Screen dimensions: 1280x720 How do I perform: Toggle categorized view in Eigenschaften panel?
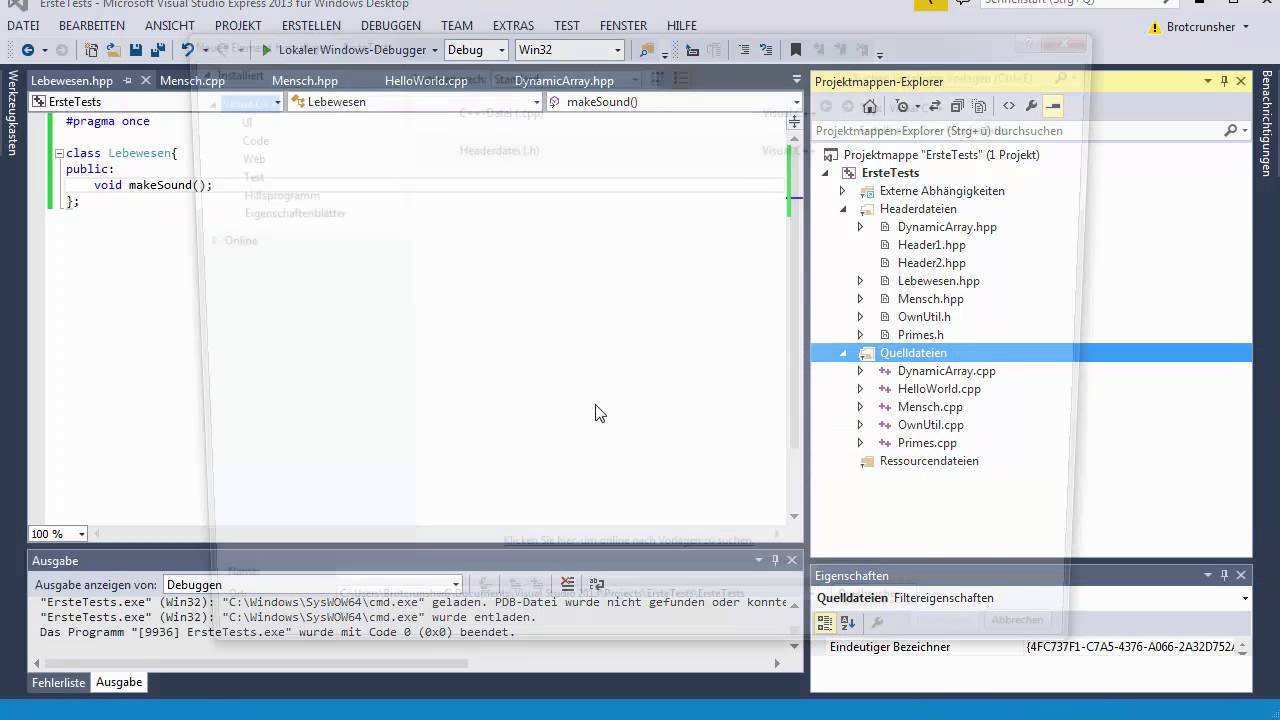825,622
